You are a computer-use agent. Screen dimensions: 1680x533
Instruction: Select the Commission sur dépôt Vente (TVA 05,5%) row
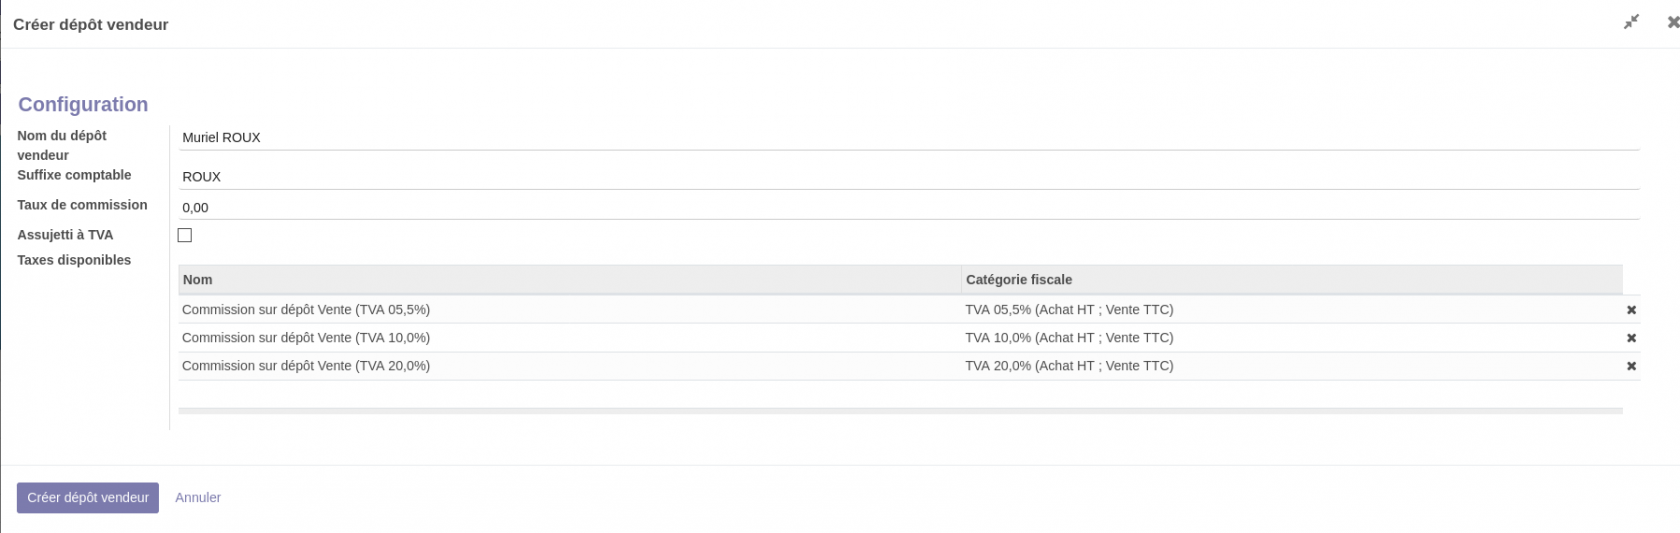(x=306, y=310)
